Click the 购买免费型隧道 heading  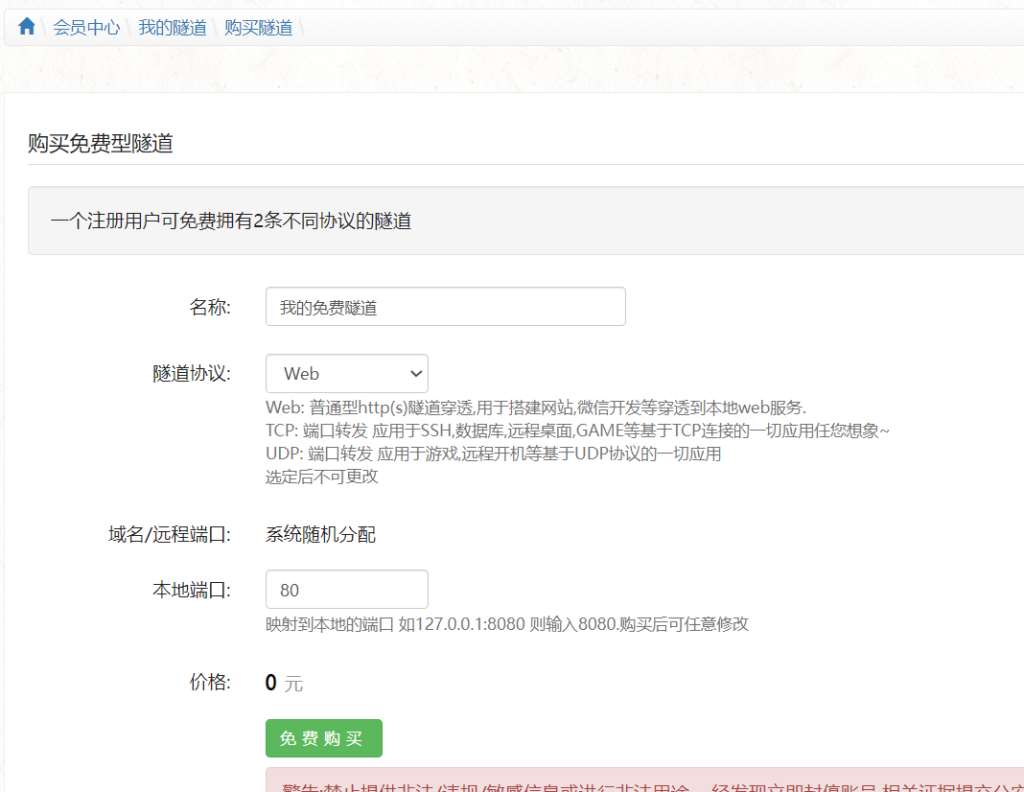point(100,143)
